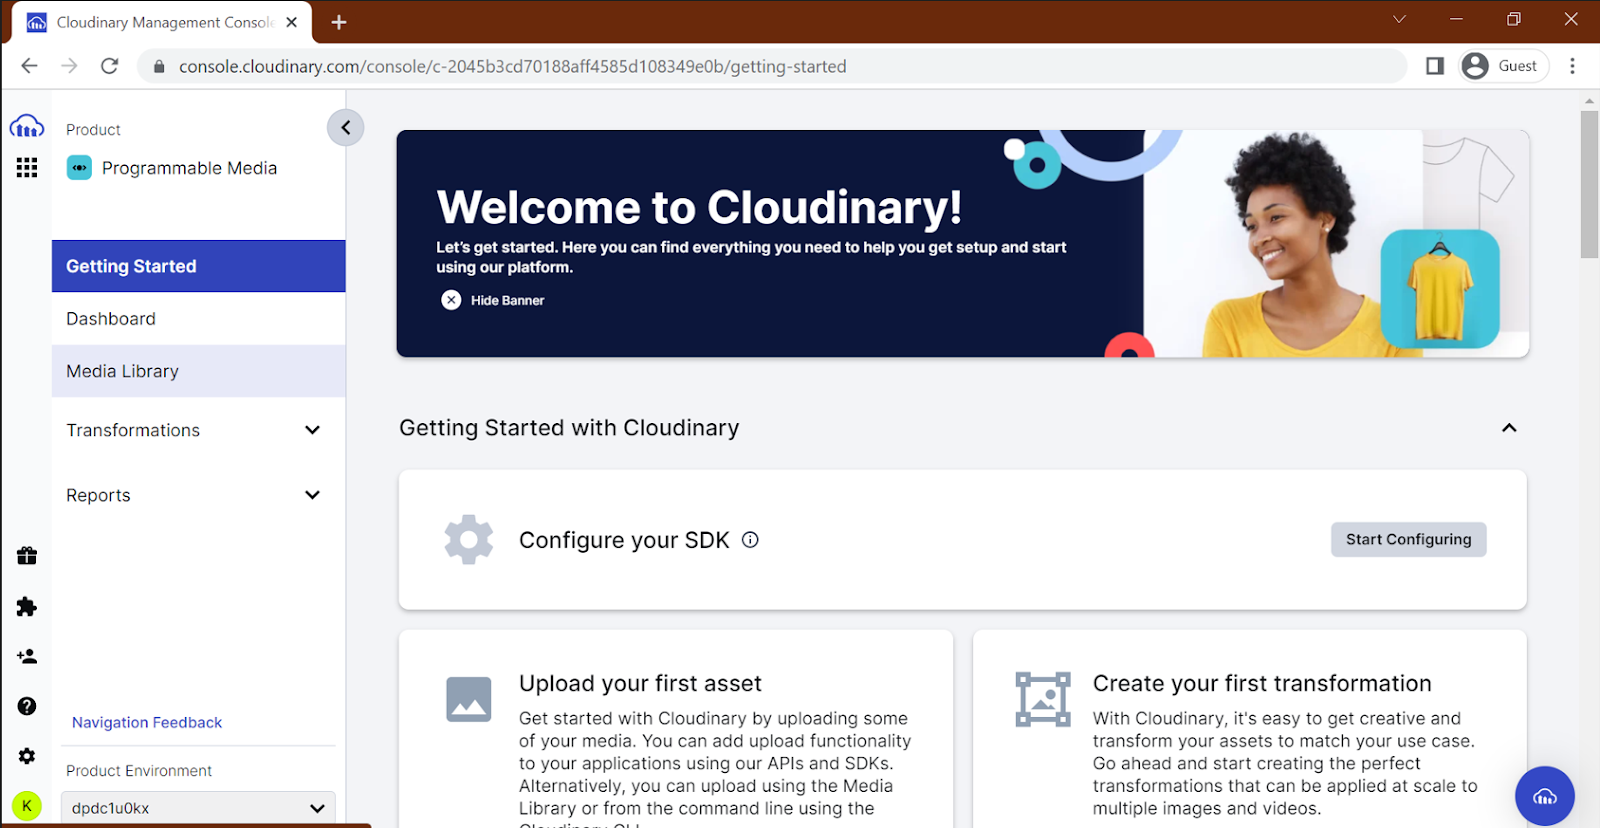
Task: Click the gear icon in Configure SDK card
Action: (x=469, y=540)
